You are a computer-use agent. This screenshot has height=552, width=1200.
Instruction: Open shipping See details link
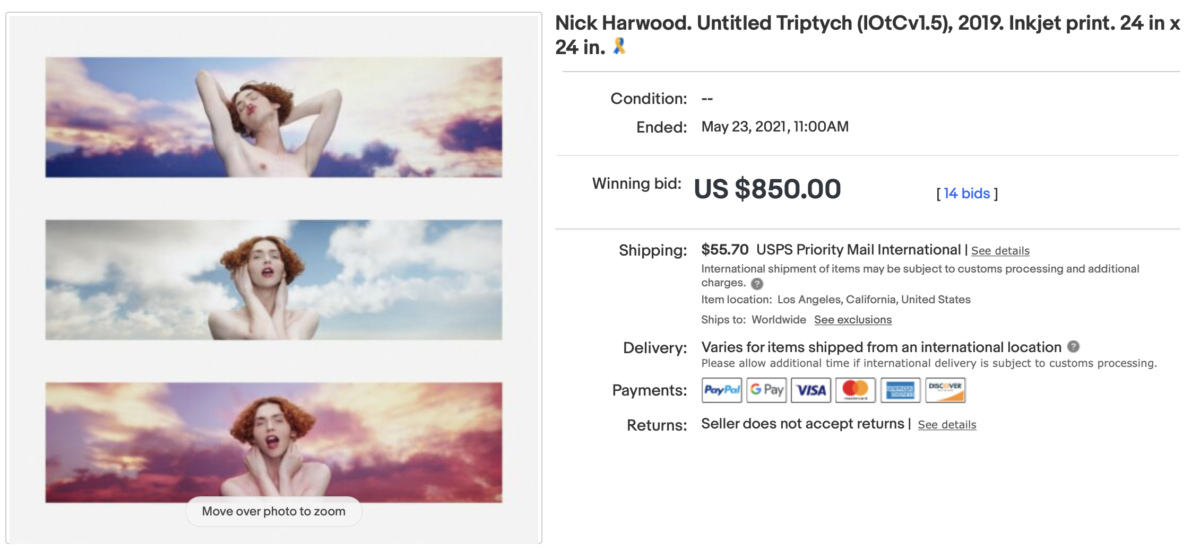coord(1000,251)
